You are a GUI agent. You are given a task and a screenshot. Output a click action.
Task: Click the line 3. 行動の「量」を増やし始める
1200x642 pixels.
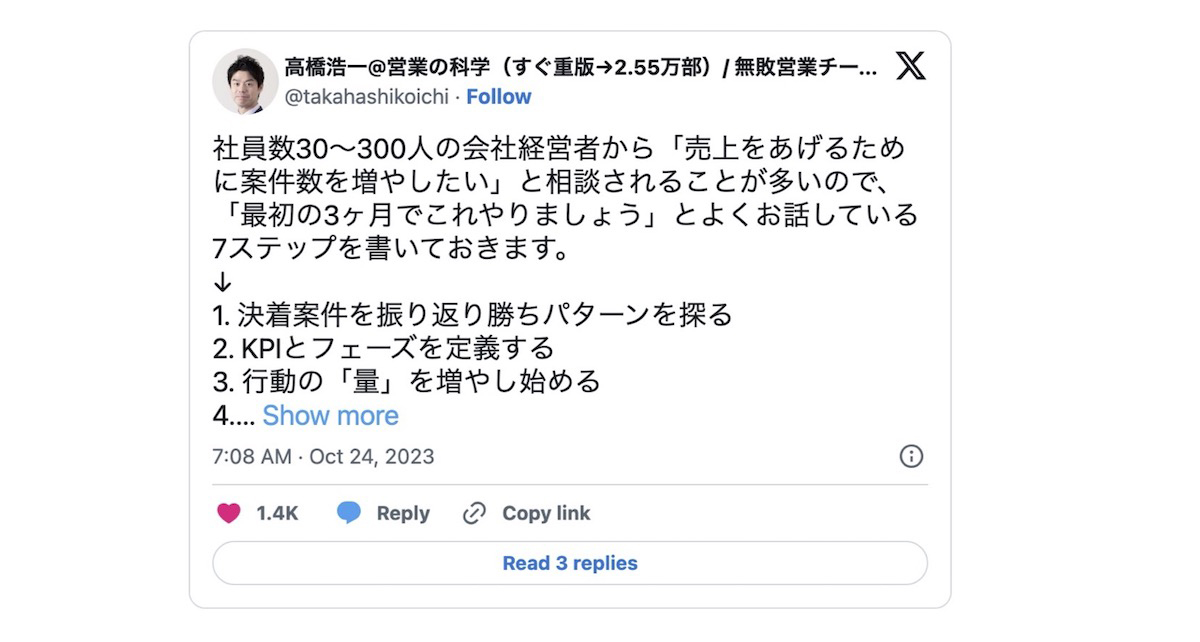tap(406, 381)
